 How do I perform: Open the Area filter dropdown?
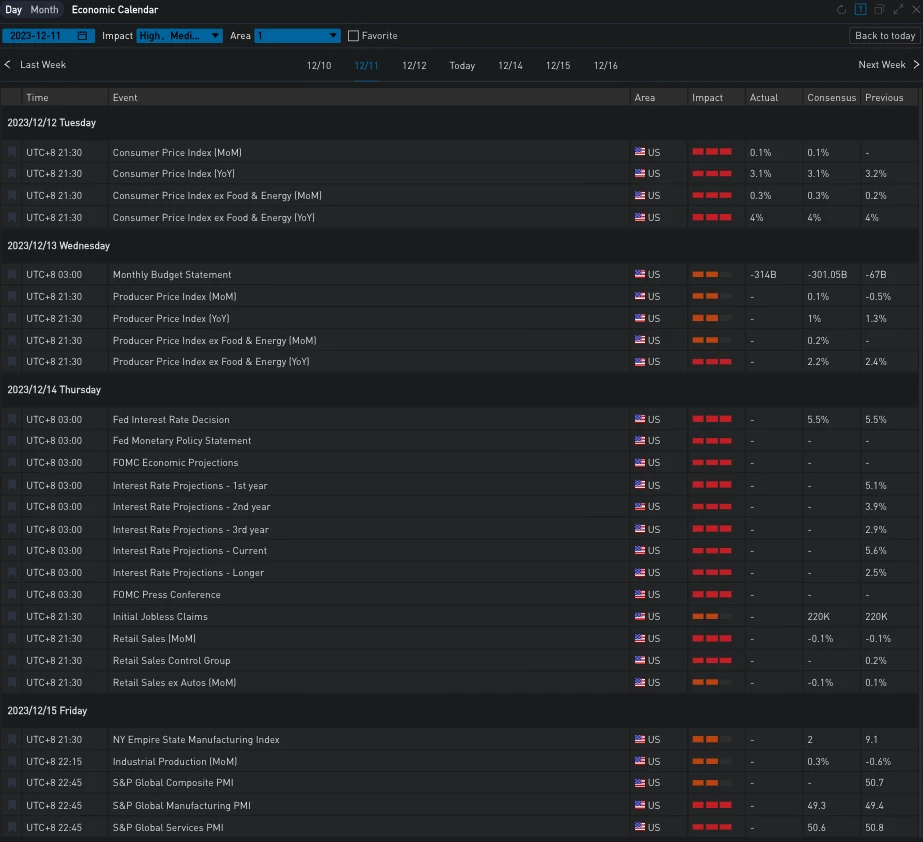(298, 36)
